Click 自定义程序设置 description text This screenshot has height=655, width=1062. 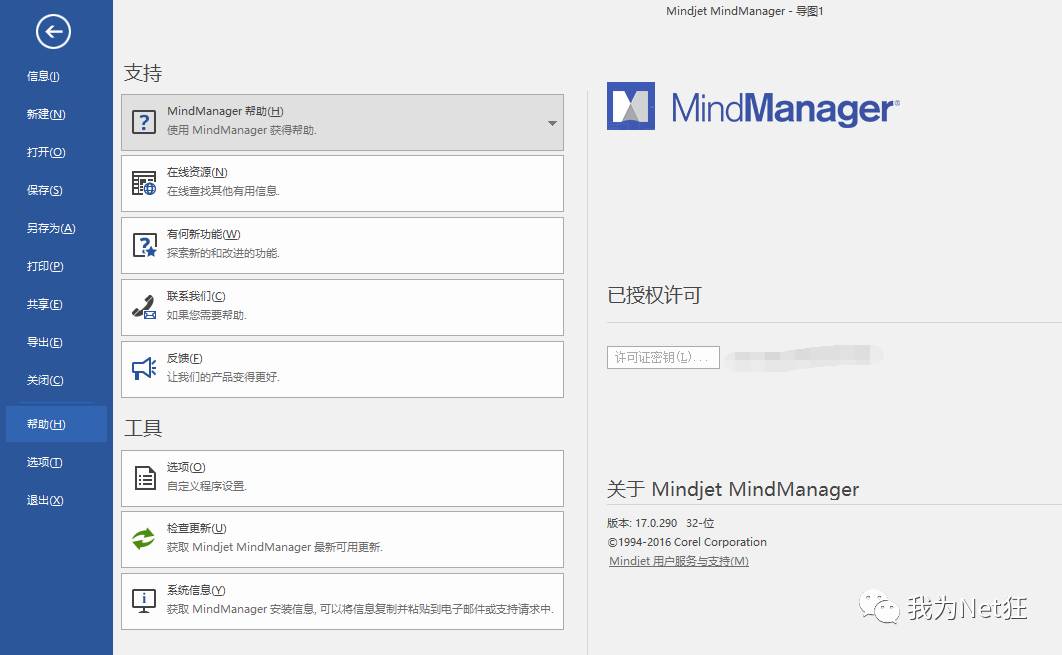(x=207, y=486)
